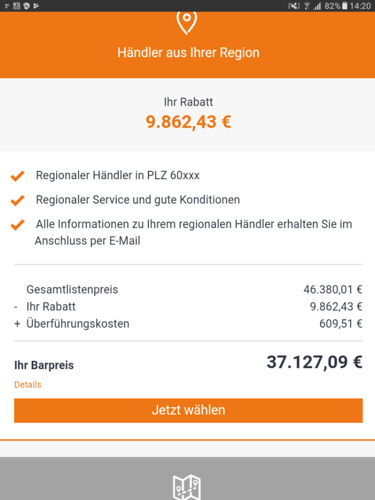
Task: Tap checkmark beside Regionaler Händler in PLZ
Action: [17, 176]
